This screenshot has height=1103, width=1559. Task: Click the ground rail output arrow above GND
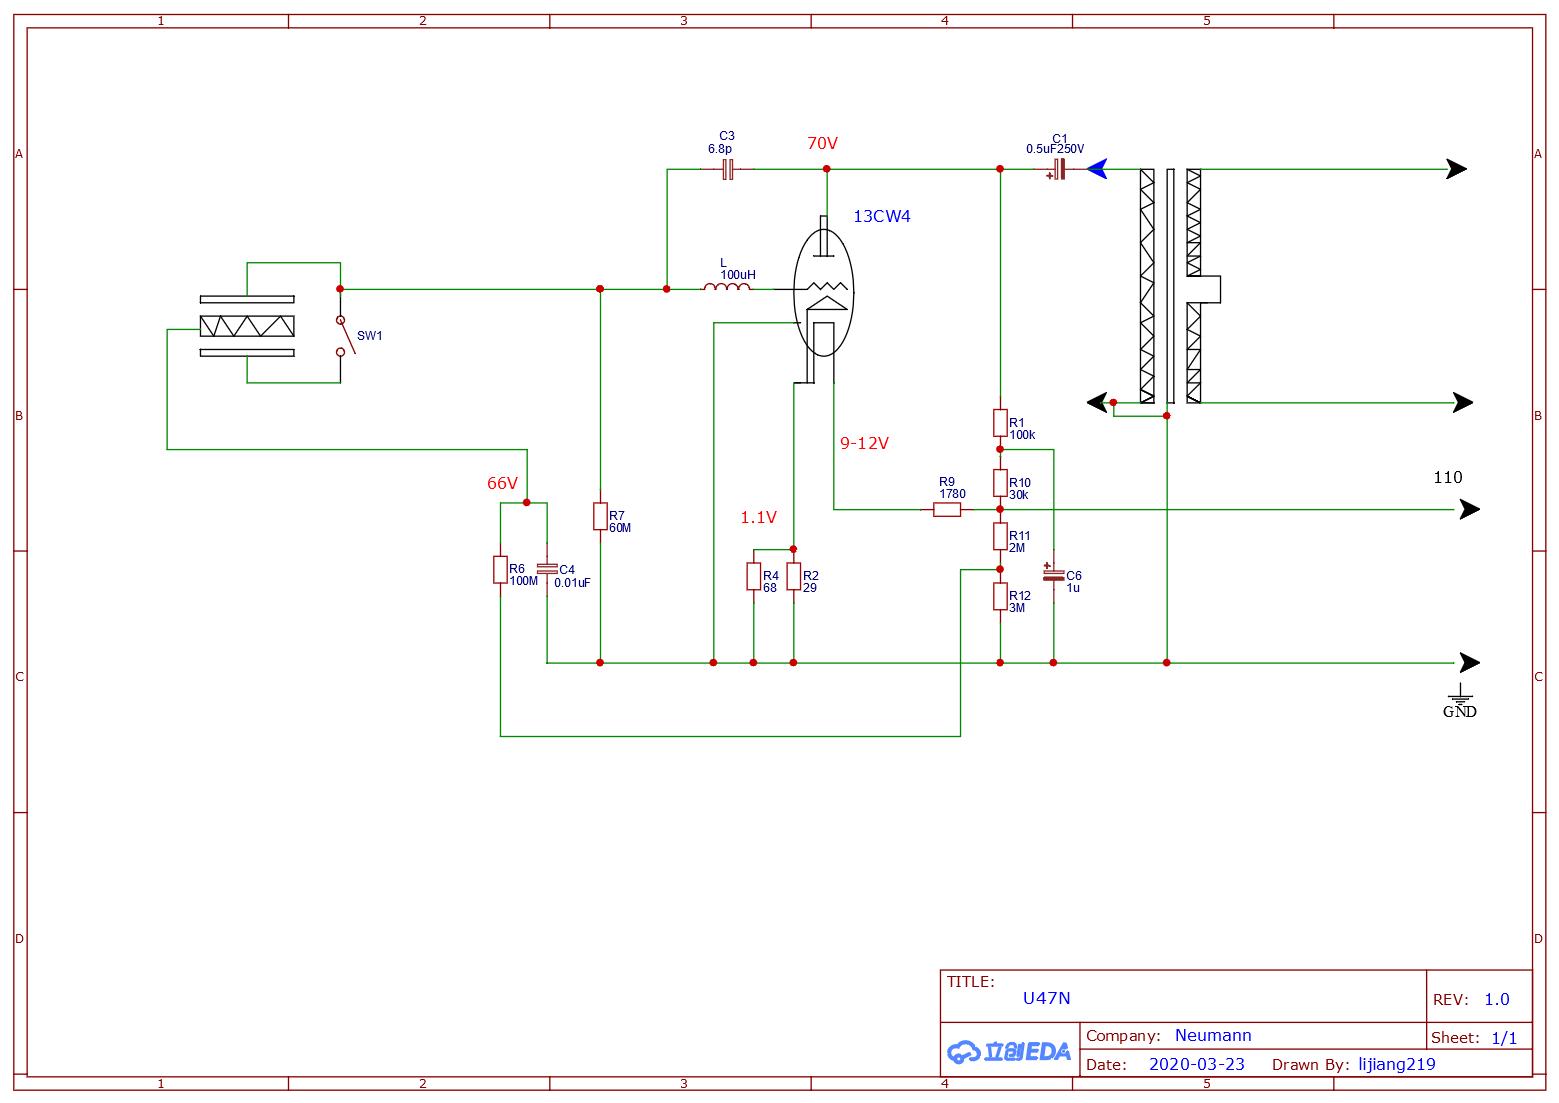pos(1469,662)
